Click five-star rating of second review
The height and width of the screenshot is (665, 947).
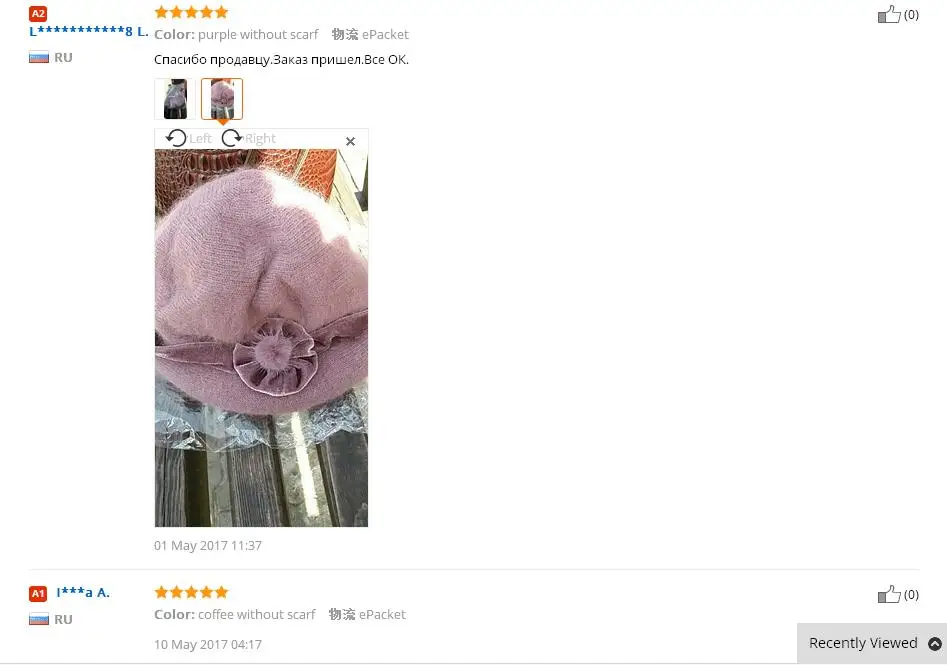(x=191, y=592)
